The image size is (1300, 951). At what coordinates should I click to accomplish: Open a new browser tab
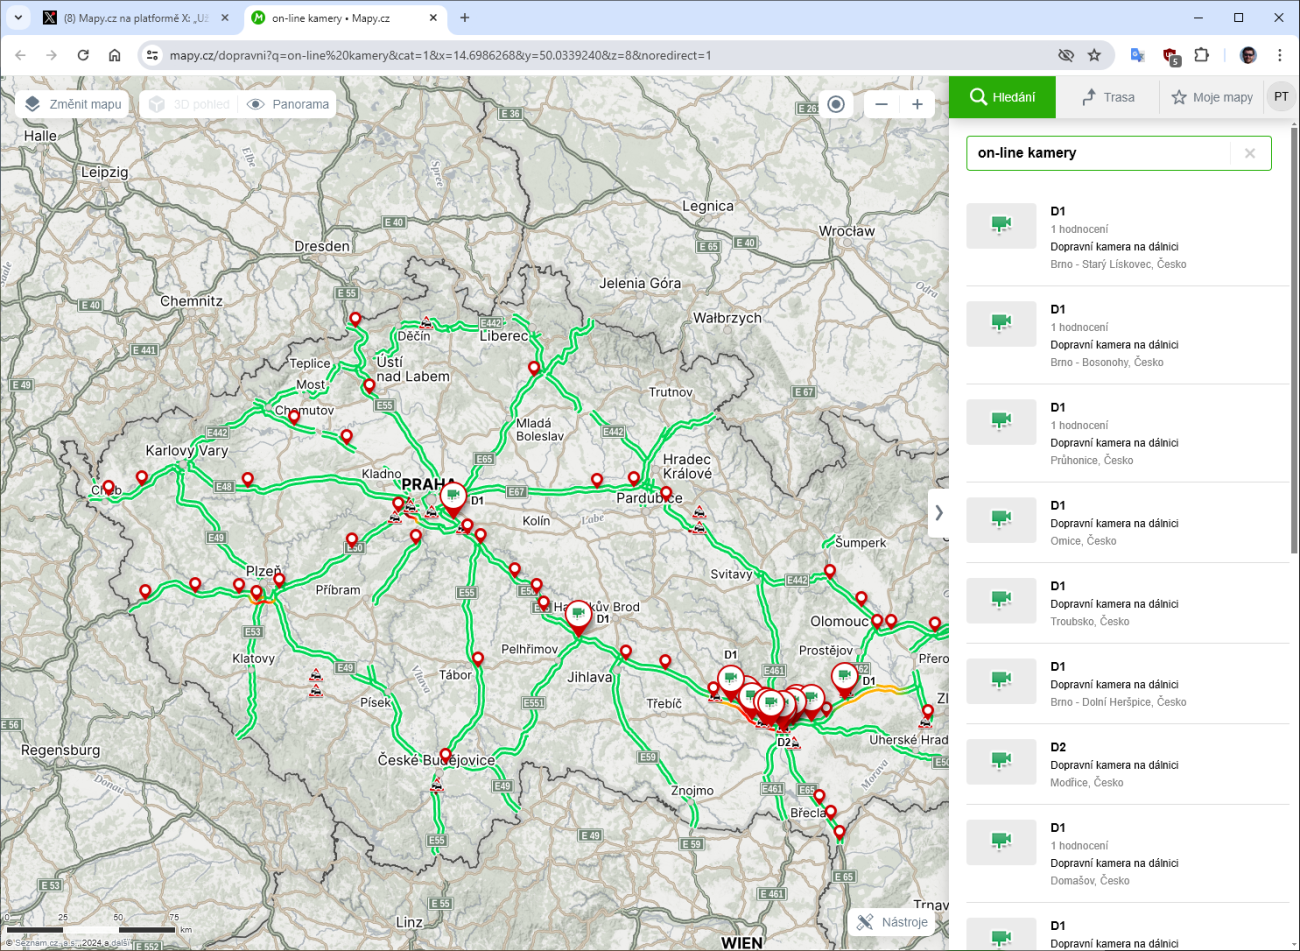[x=465, y=18]
